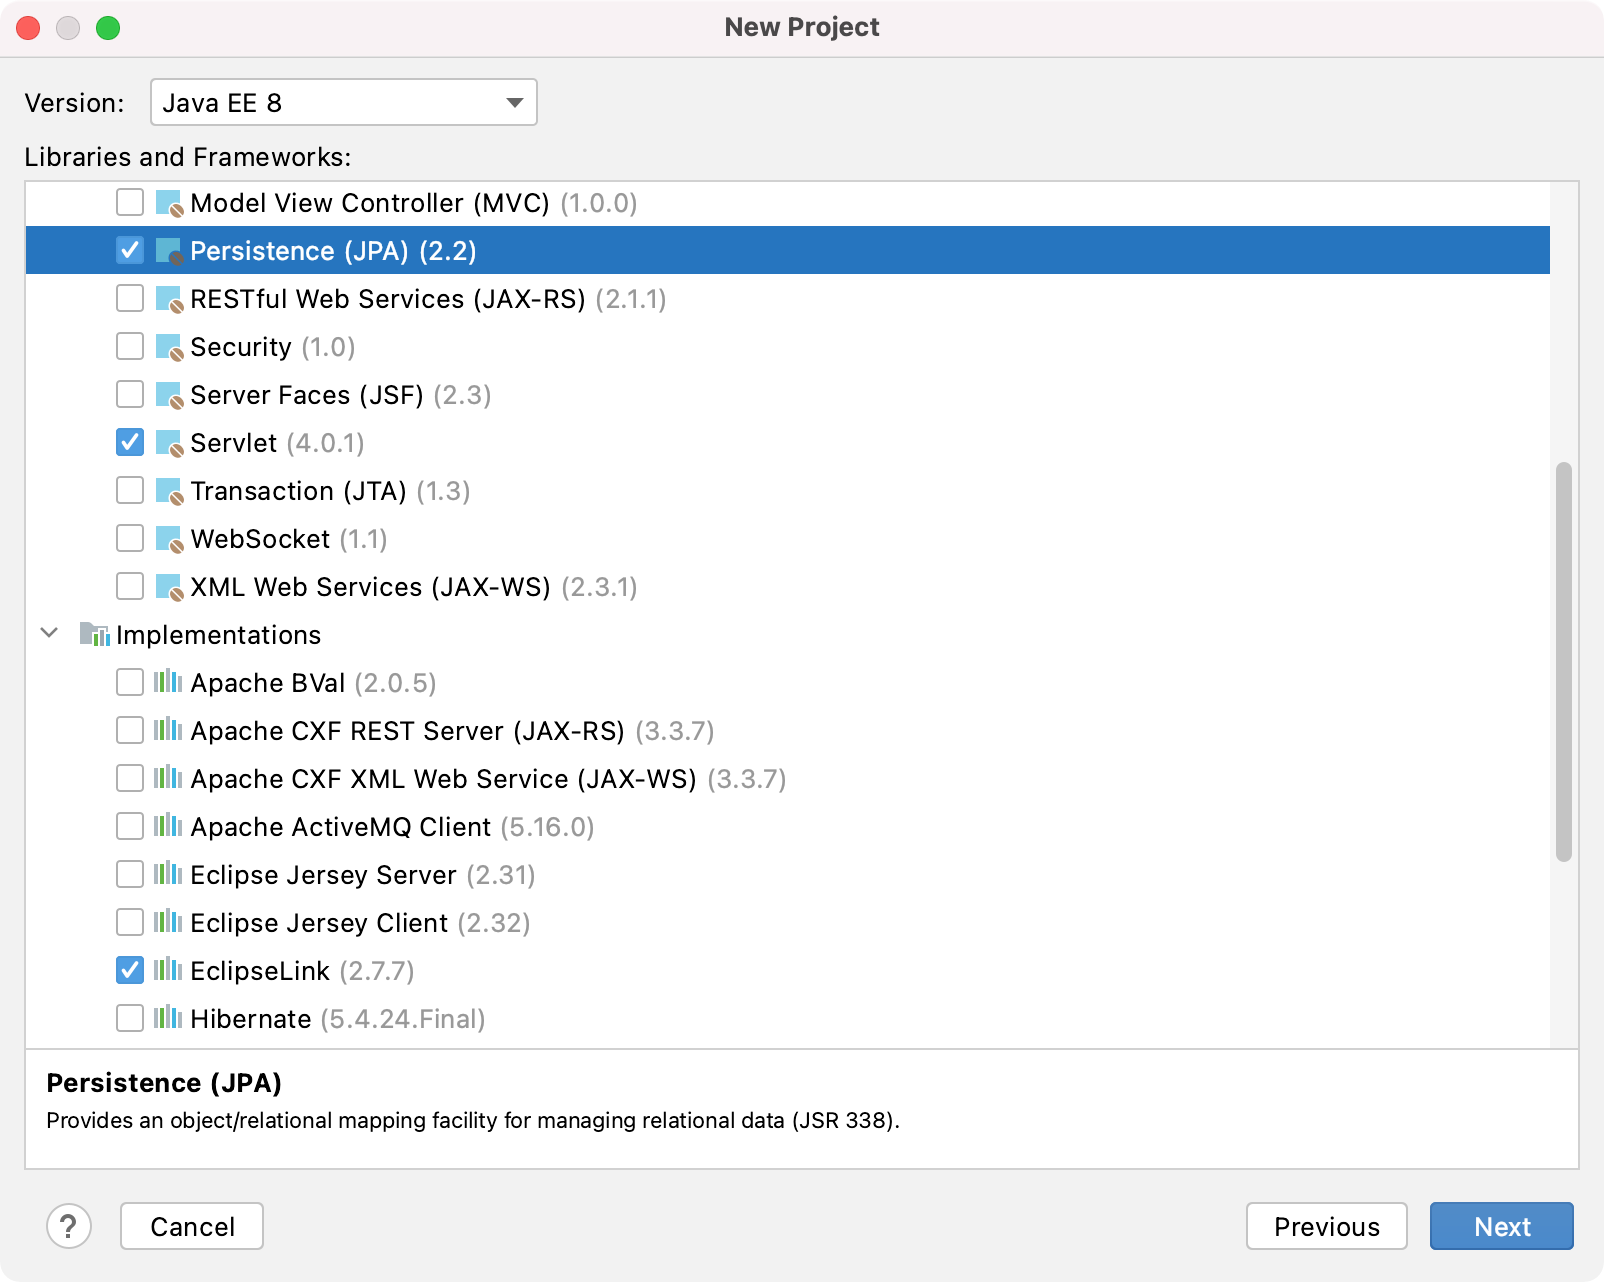The width and height of the screenshot is (1604, 1282).
Task: Click the Persistence (JPA) framework icon
Action: click(168, 251)
